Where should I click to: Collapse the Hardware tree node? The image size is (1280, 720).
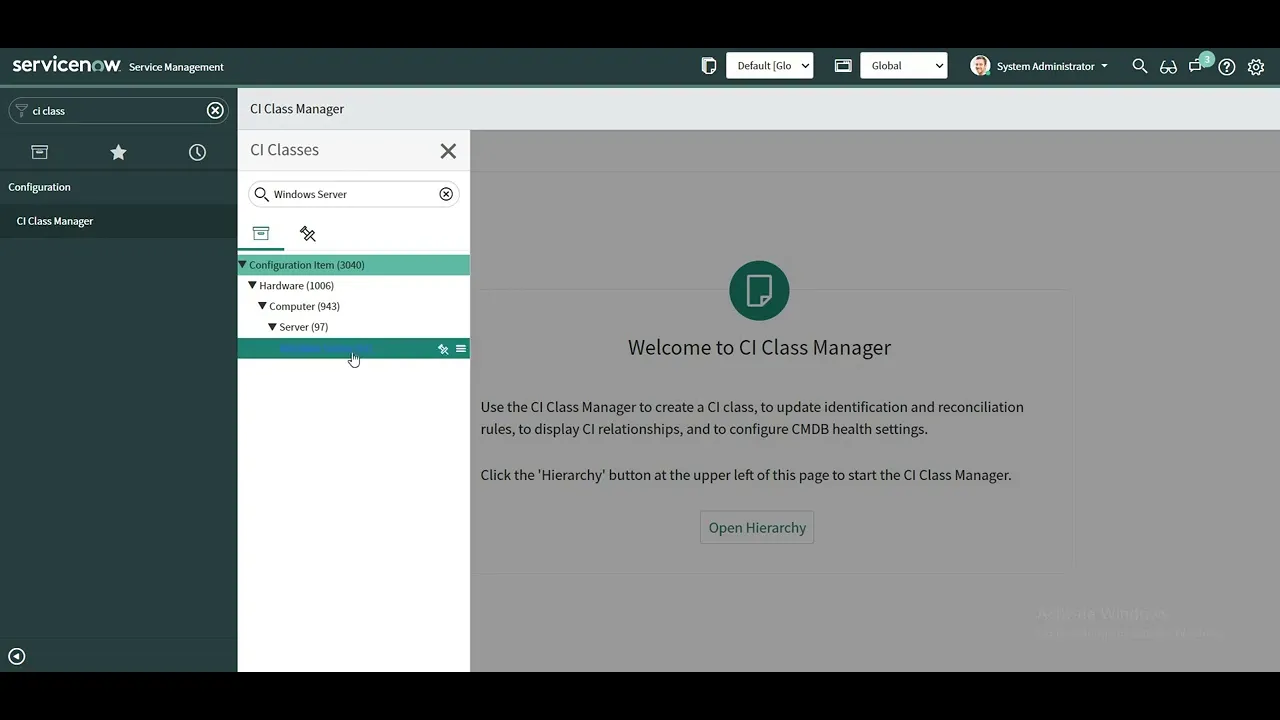pos(252,286)
